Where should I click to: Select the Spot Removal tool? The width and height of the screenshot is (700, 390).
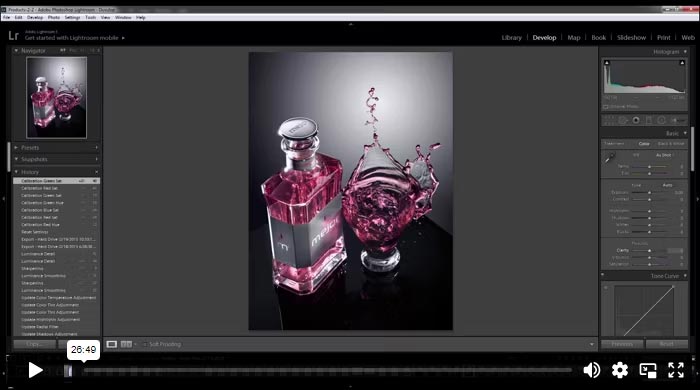click(x=623, y=120)
